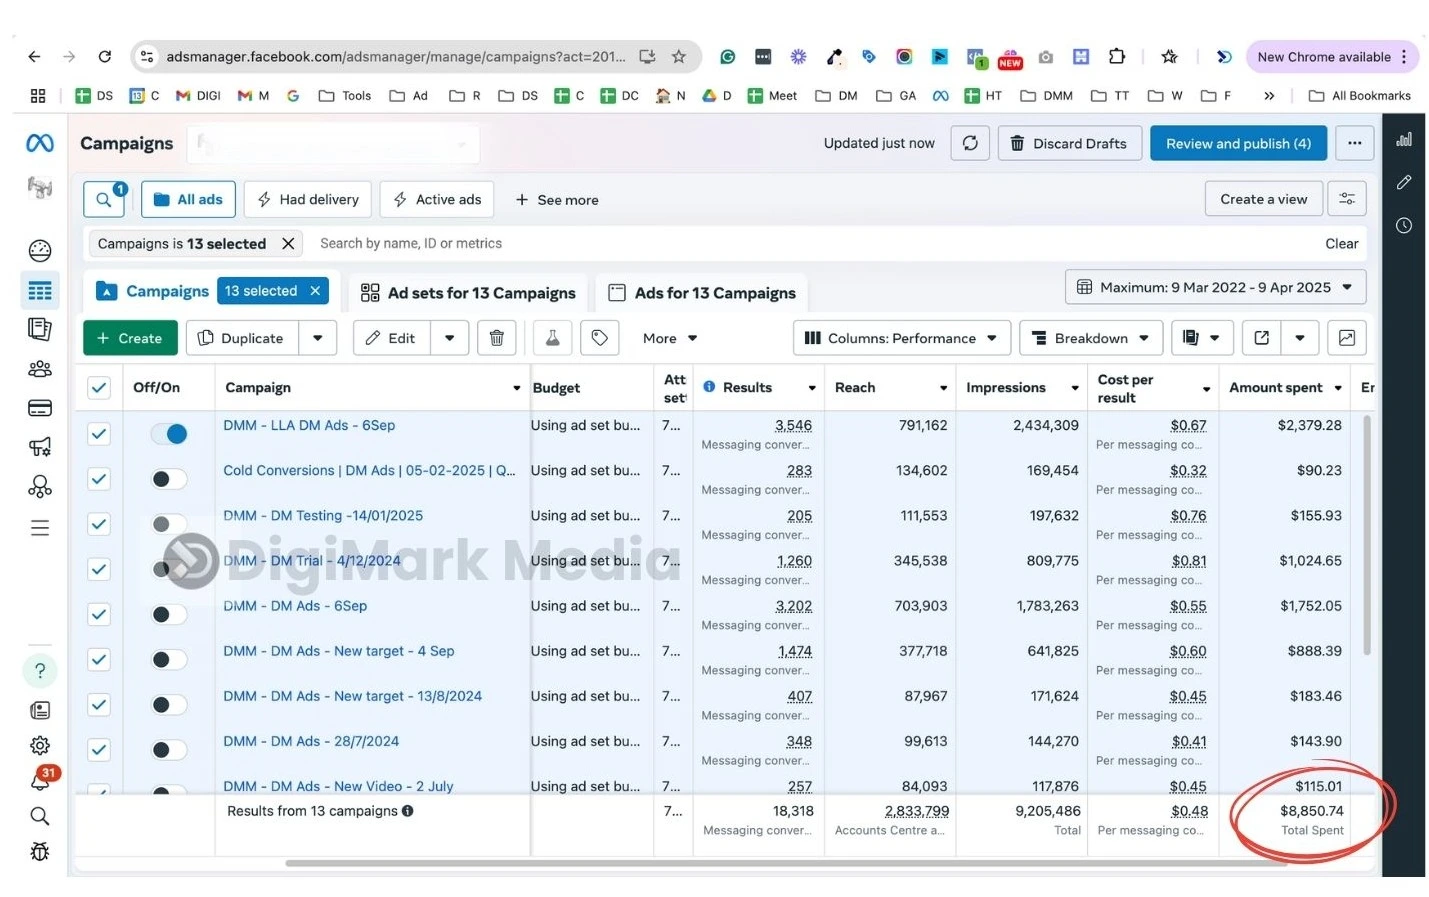This screenshot has width=1429, height=897.
Task: Open the Audiences icon in left sidebar
Action: [x=40, y=369]
